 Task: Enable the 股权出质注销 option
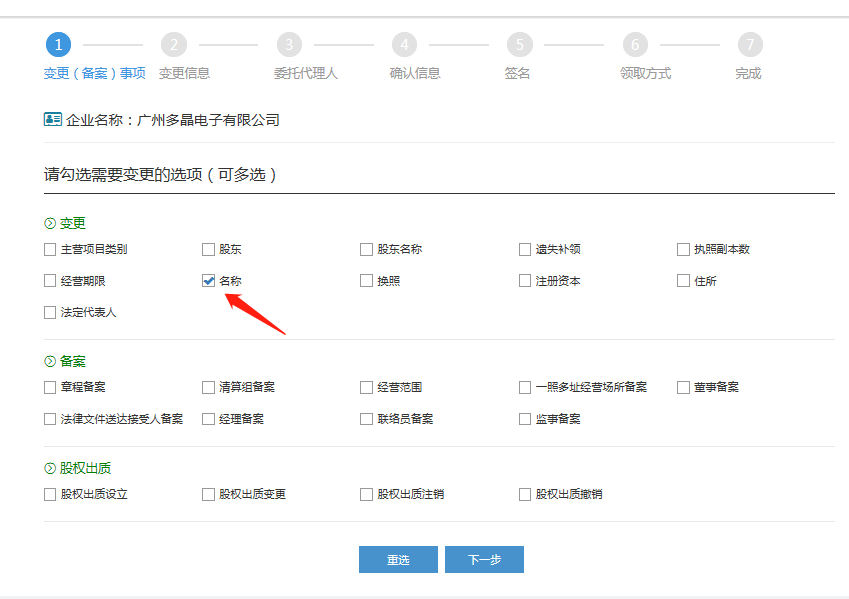(366, 493)
